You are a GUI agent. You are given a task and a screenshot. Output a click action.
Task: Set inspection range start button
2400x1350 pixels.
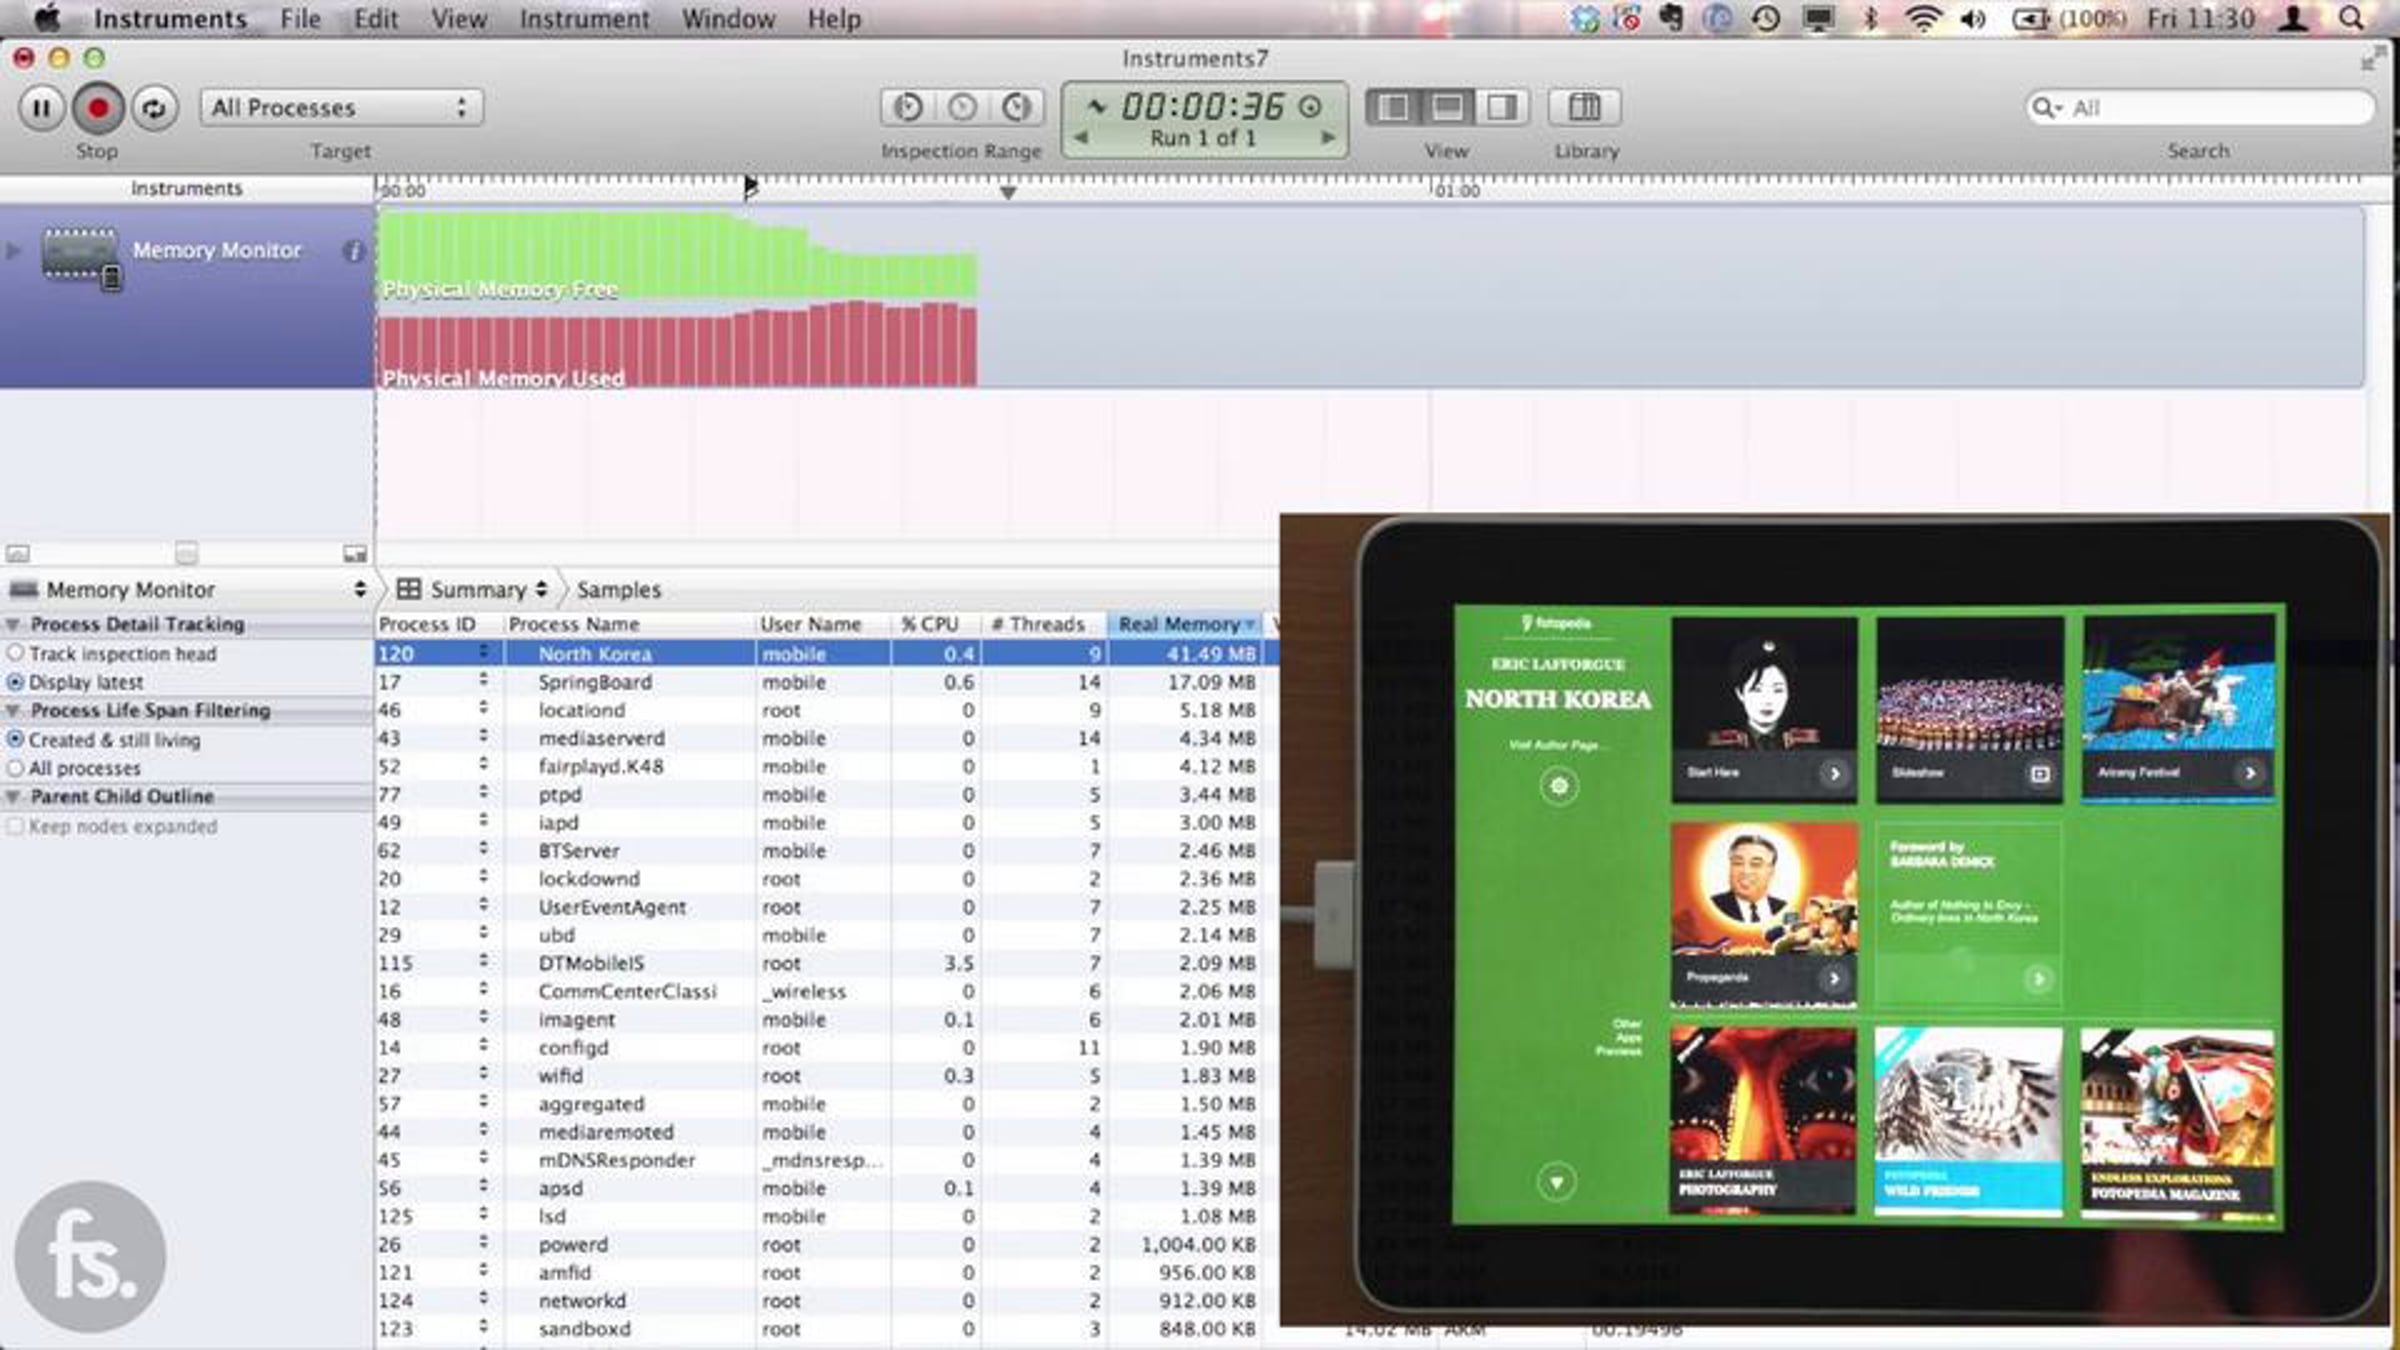click(908, 107)
